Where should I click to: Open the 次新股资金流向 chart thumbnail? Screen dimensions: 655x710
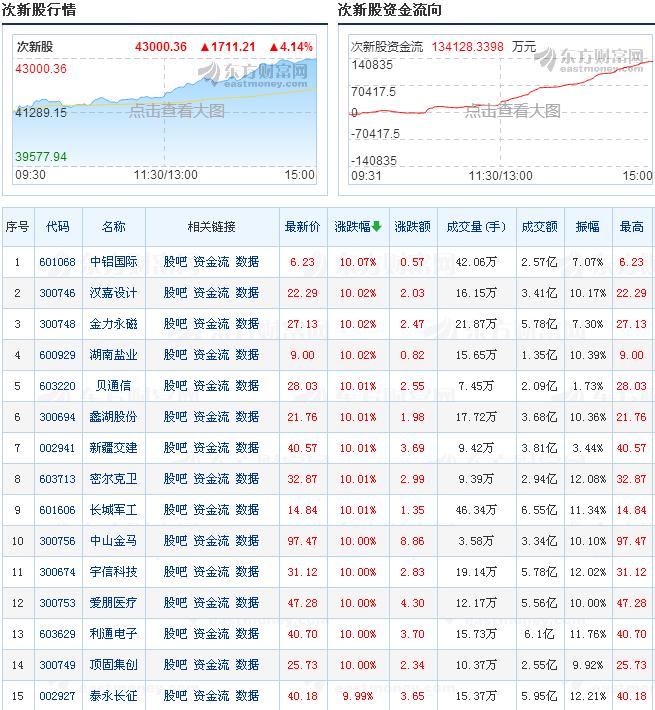tap(501, 110)
